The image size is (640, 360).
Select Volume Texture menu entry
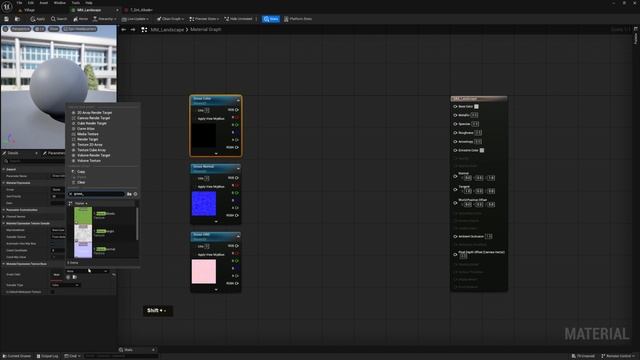click(x=89, y=161)
